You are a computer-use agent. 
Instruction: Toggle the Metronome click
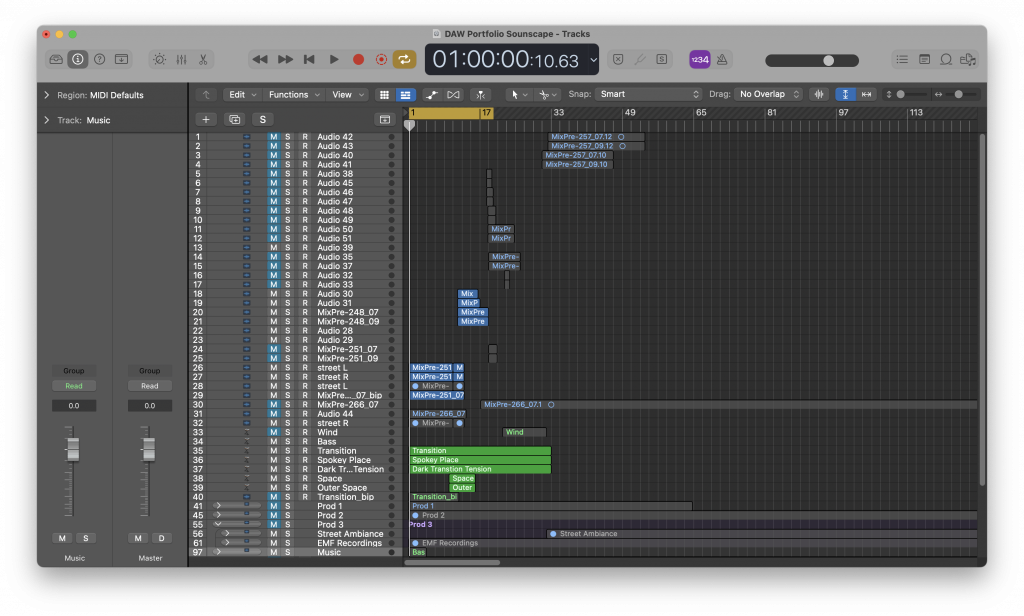pyautogui.click(x=722, y=59)
